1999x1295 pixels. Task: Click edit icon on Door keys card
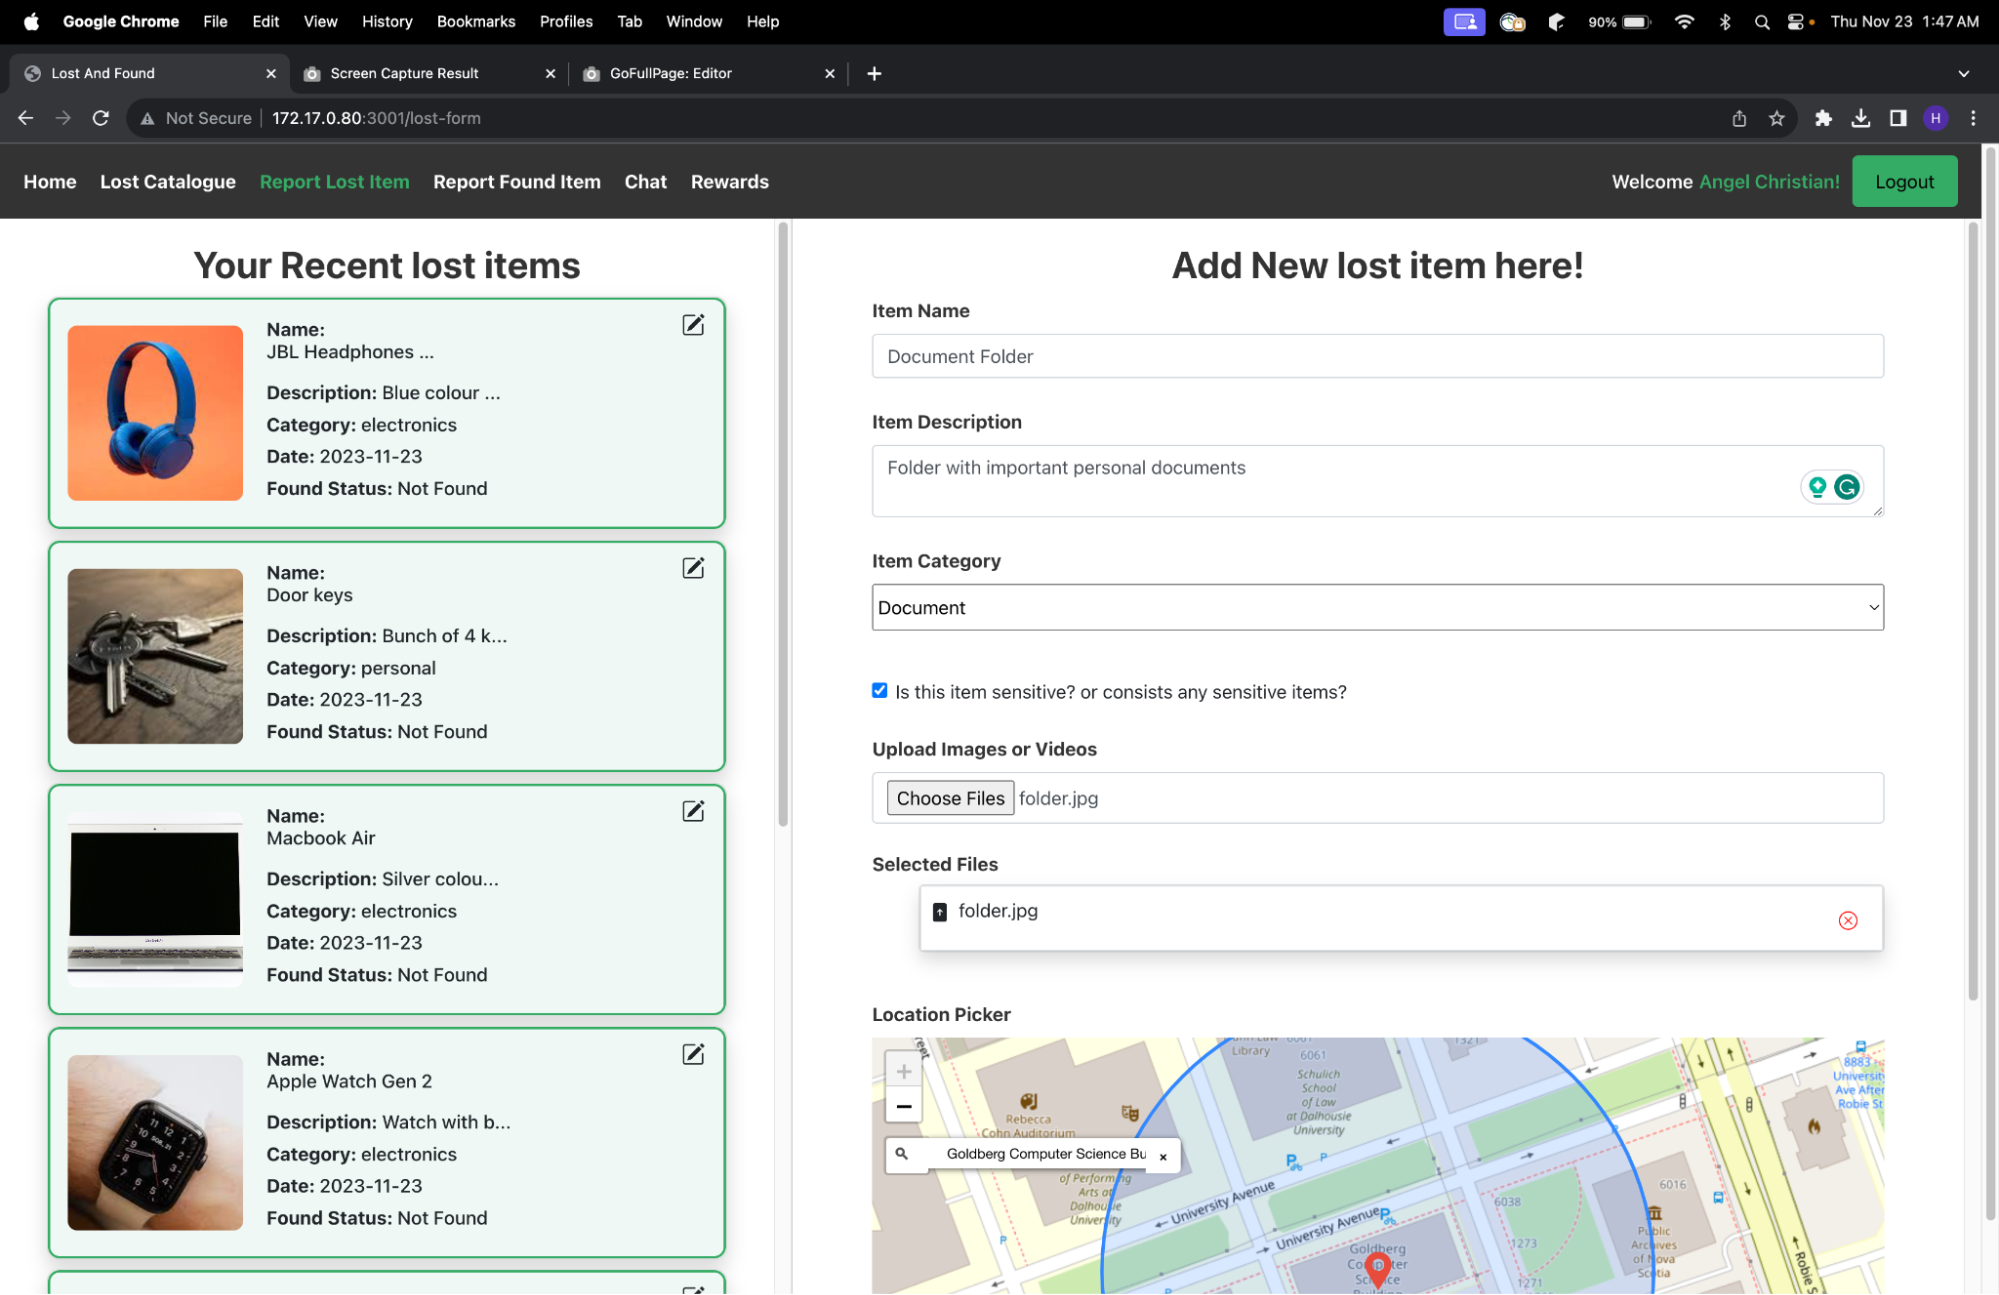click(693, 568)
